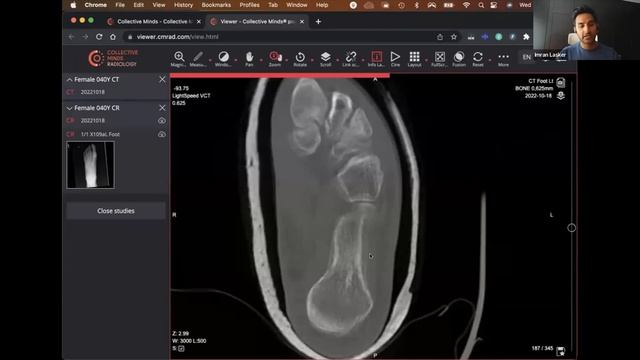Image resolution: width=640 pixels, height=360 pixels.
Task: Click the save icon at viewport top right
Action: [561, 82]
